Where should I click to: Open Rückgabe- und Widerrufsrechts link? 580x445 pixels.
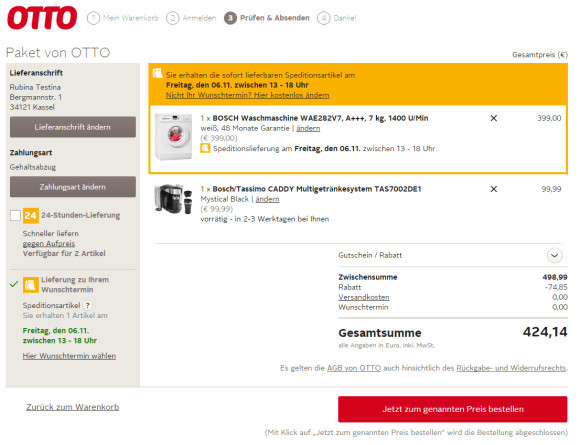pos(511,368)
